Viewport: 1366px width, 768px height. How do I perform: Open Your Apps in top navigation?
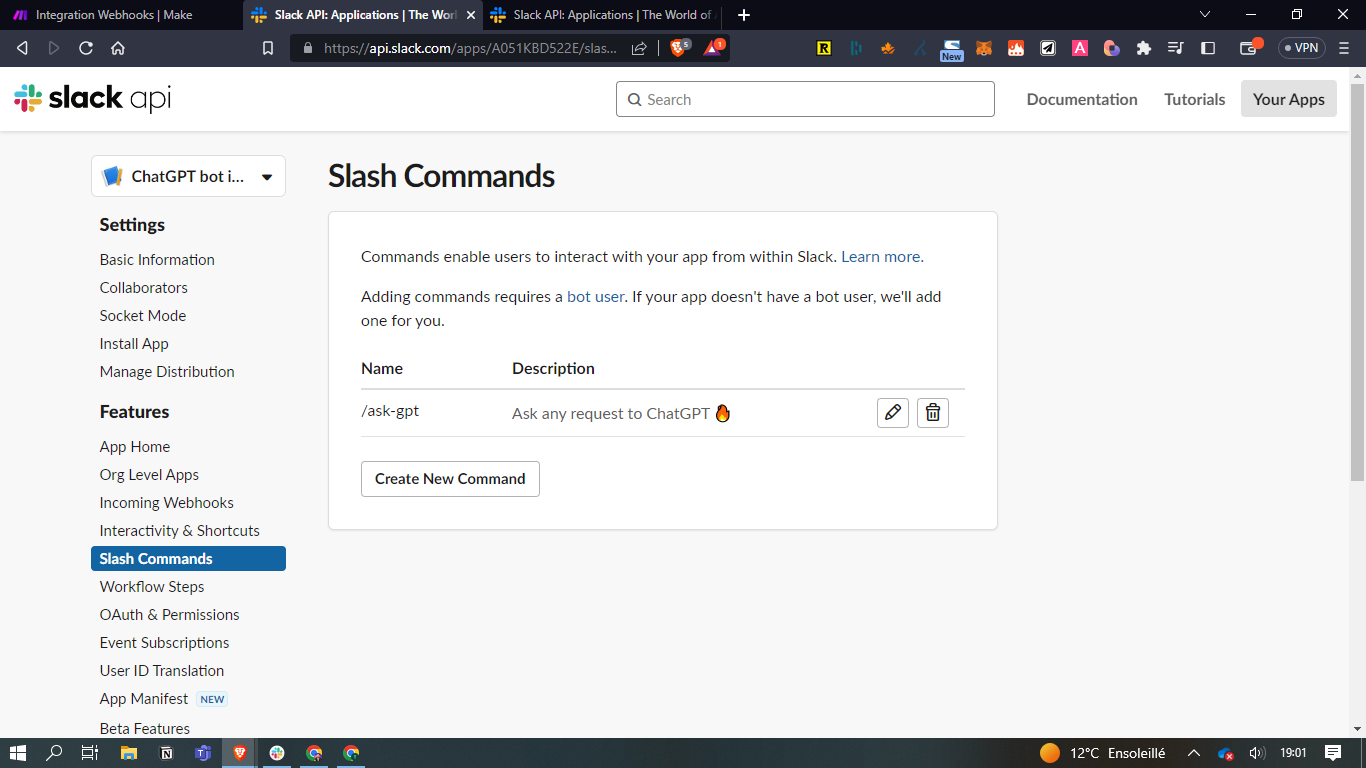pos(1288,99)
